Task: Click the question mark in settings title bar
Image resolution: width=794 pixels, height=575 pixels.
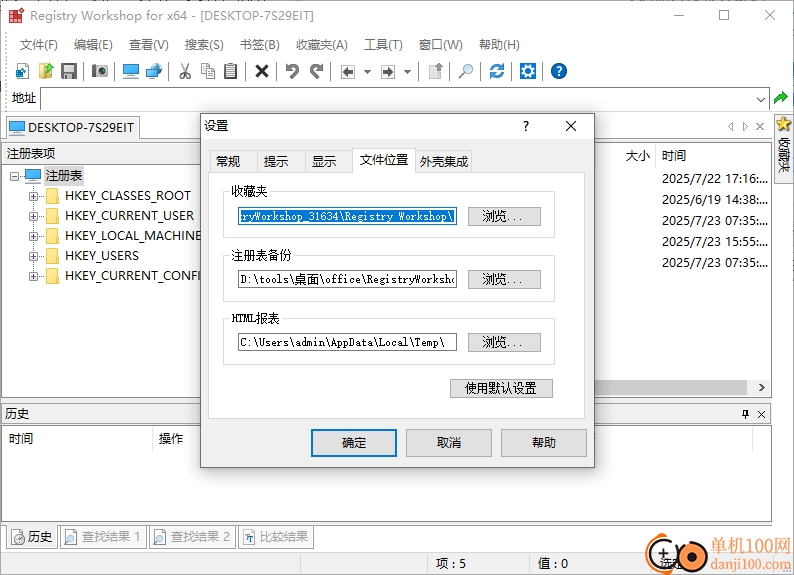Action: 526,126
